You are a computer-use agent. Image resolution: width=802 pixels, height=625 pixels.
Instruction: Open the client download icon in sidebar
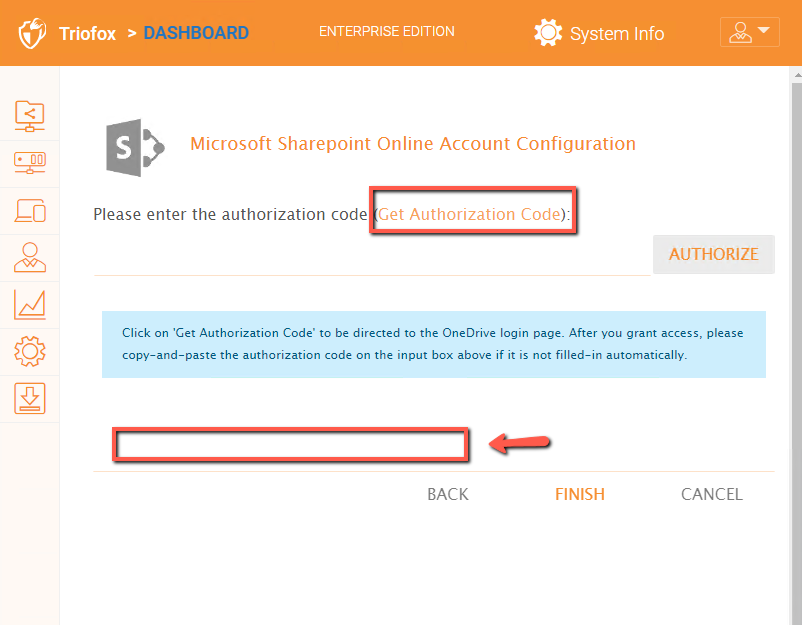click(30, 398)
